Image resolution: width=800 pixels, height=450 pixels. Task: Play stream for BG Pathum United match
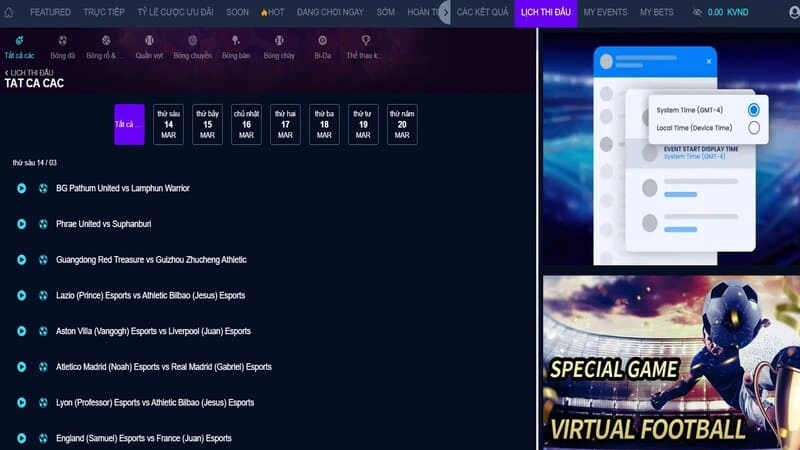point(21,188)
